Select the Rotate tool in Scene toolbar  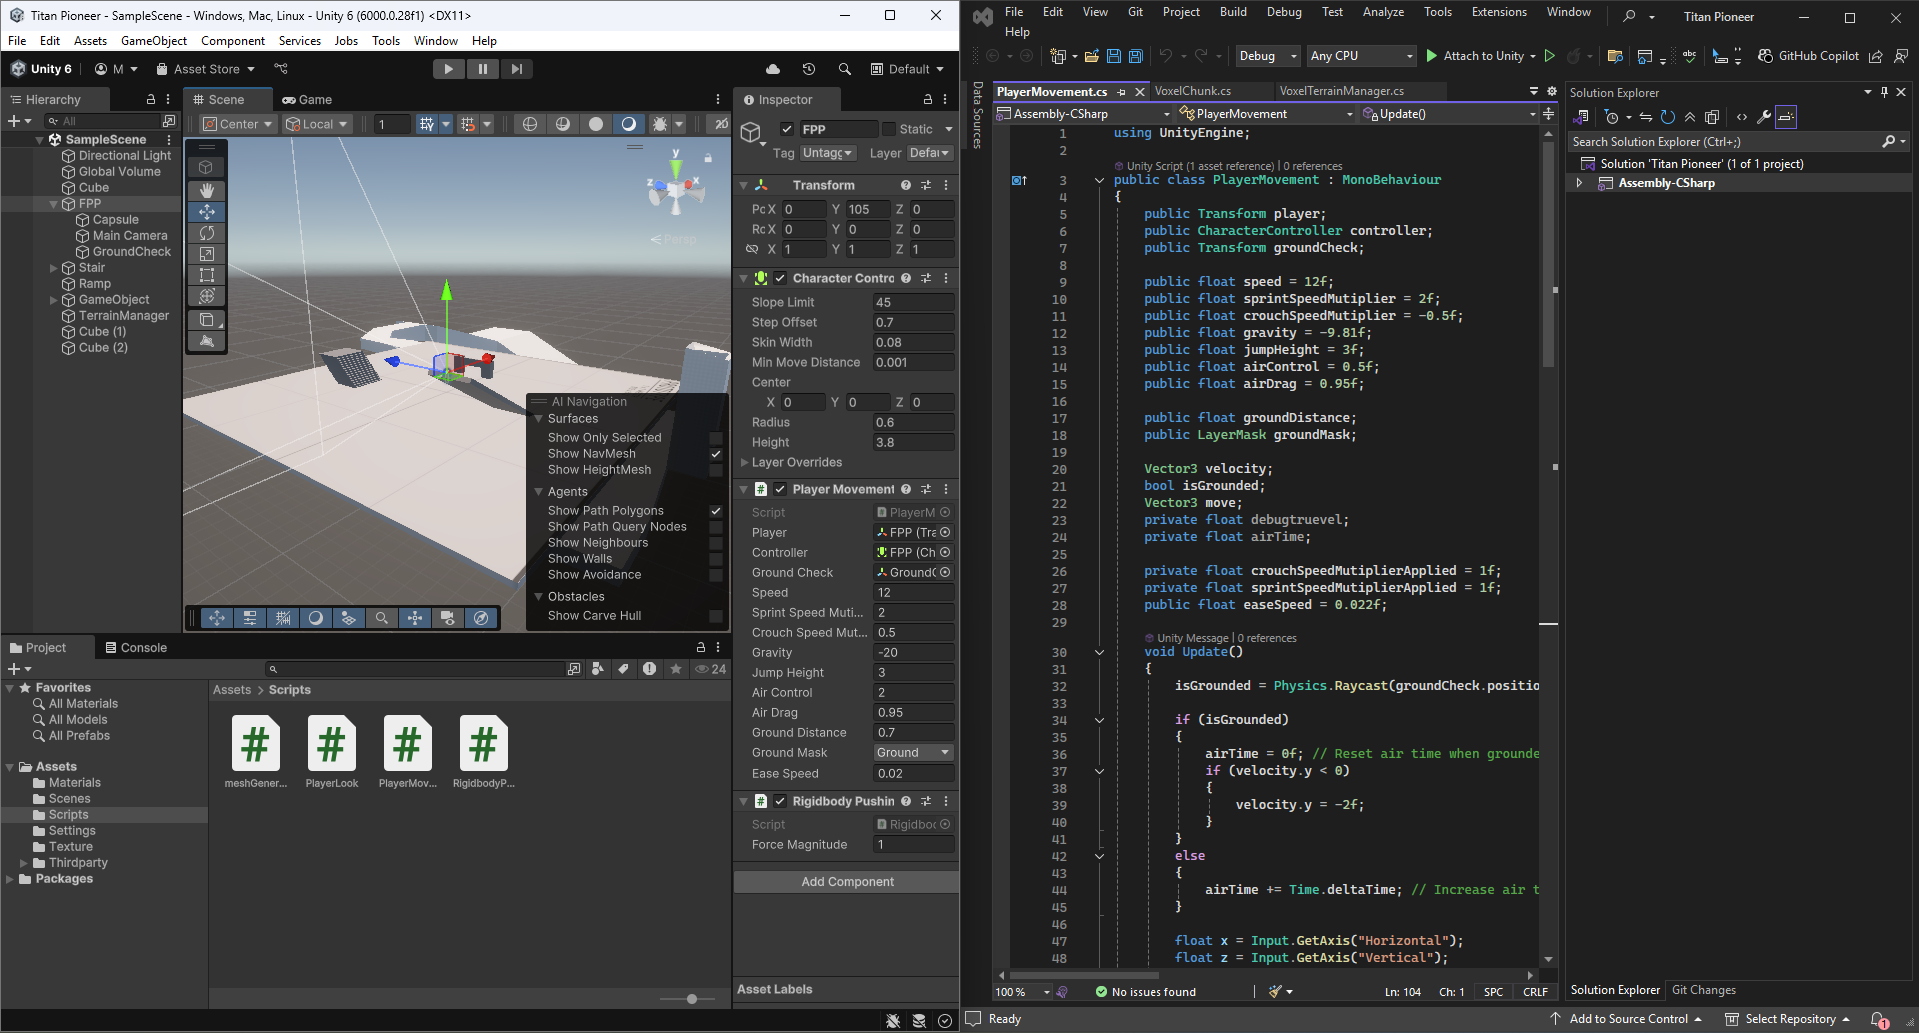207,233
